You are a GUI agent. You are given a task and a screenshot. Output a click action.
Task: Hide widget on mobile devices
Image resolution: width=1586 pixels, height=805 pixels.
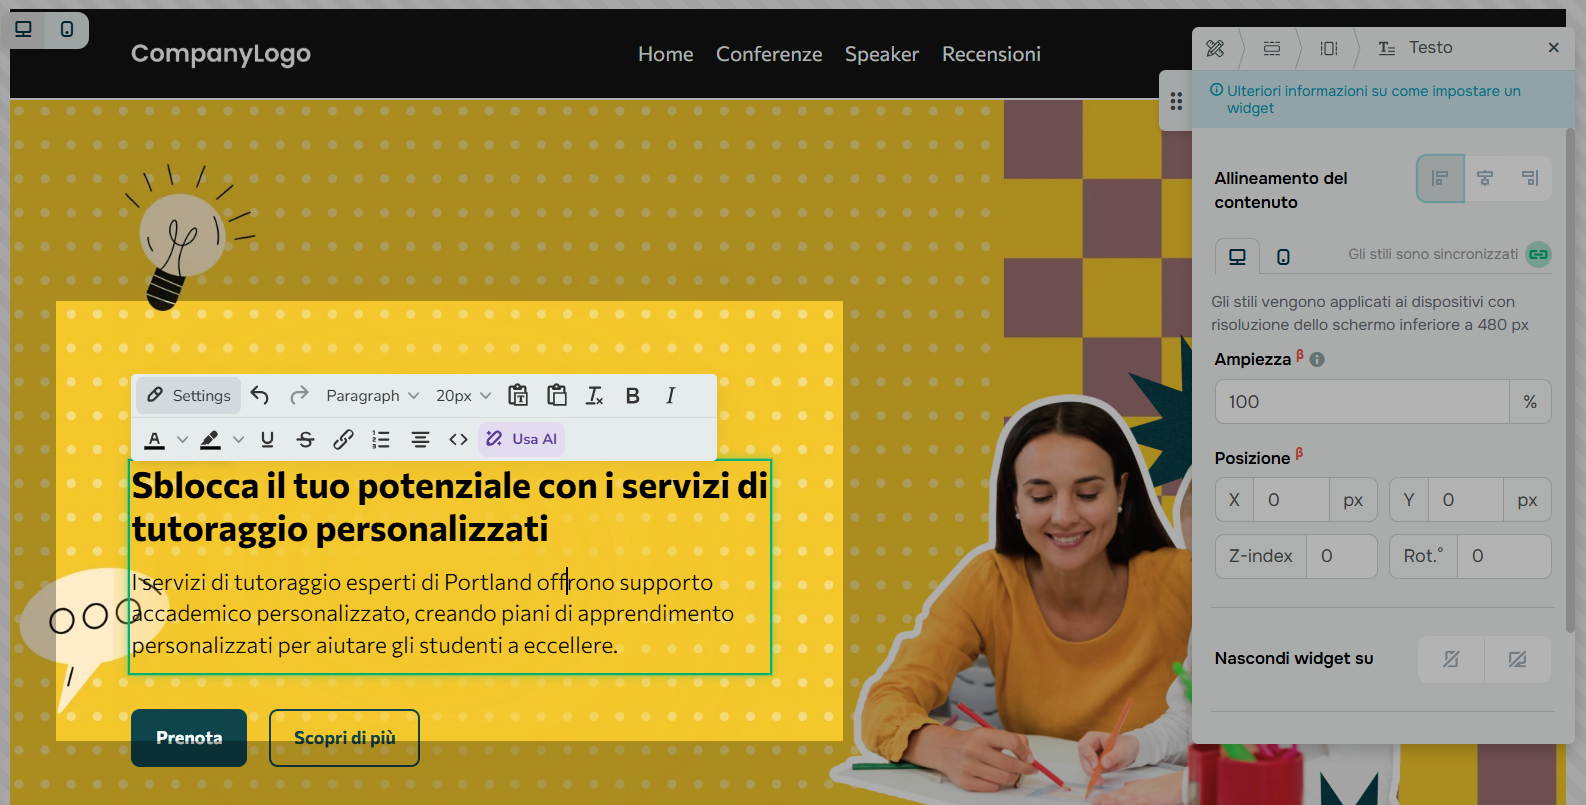coord(1451,659)
